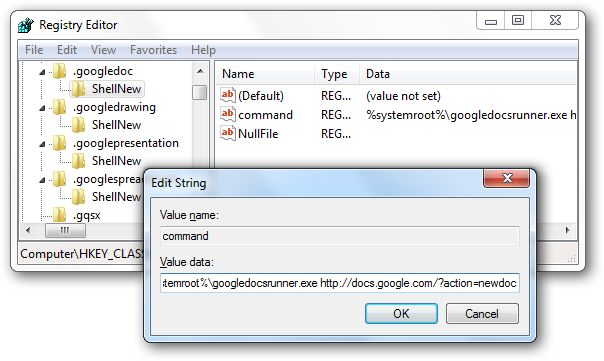The width and height of the screenshot is (604, 361).
Task: Click the Value name field showing command
Action: tap(340, 236)
